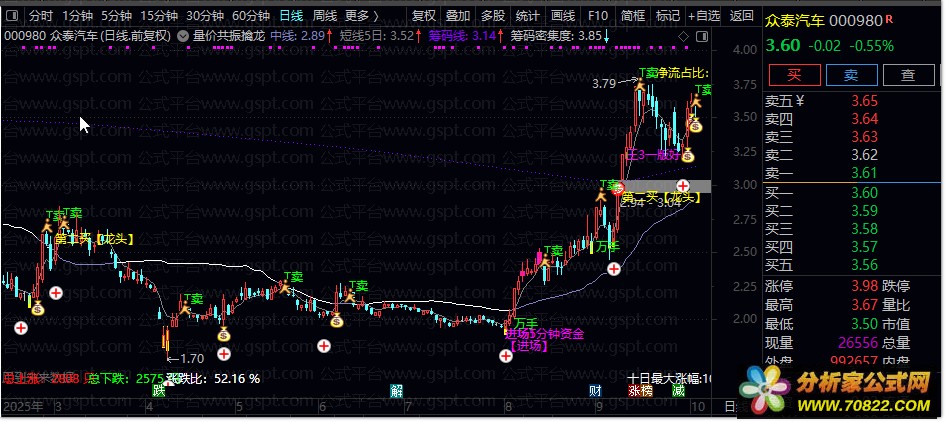Click the 涨停 3.98 limit value
947x422 pixels.
(x=864, y=286)
